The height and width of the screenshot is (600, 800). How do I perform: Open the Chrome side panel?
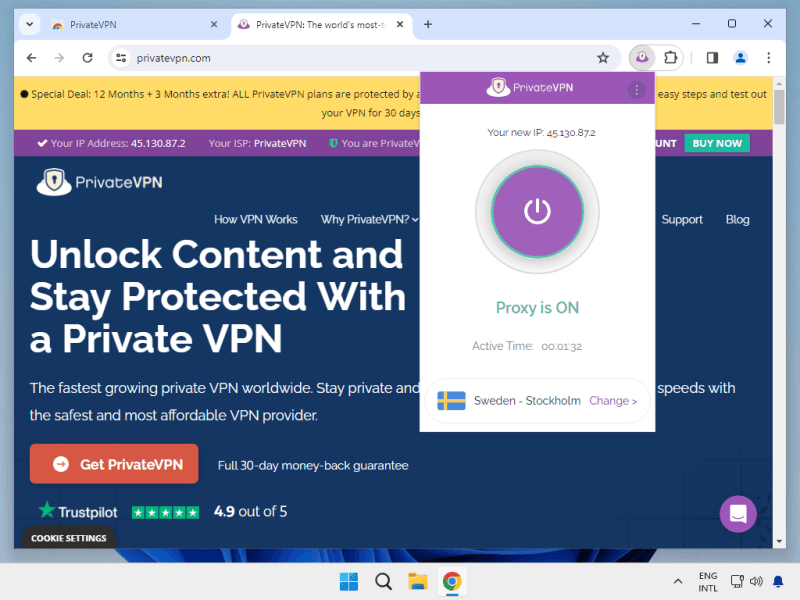coord(712,58)
